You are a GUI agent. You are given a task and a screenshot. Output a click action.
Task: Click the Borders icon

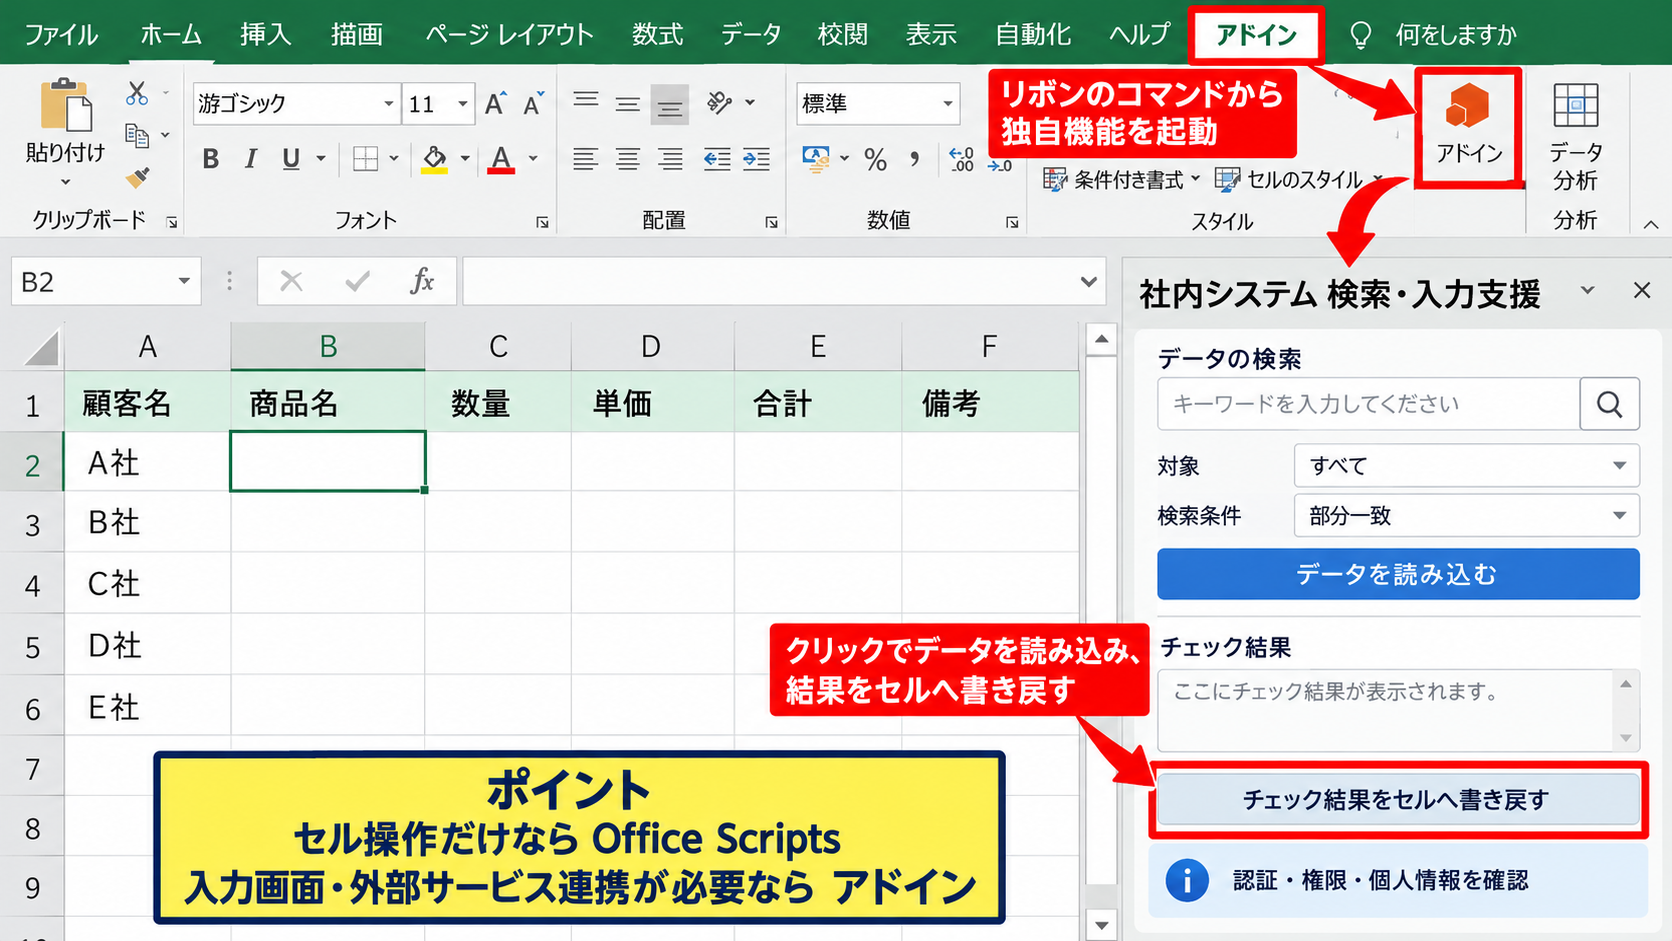point(366,159)
